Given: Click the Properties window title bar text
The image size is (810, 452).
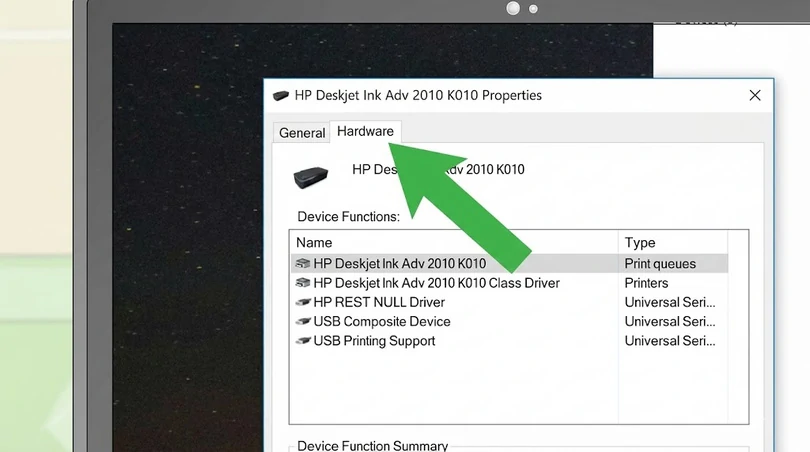Looking at the screenshot, I should 418,96.
